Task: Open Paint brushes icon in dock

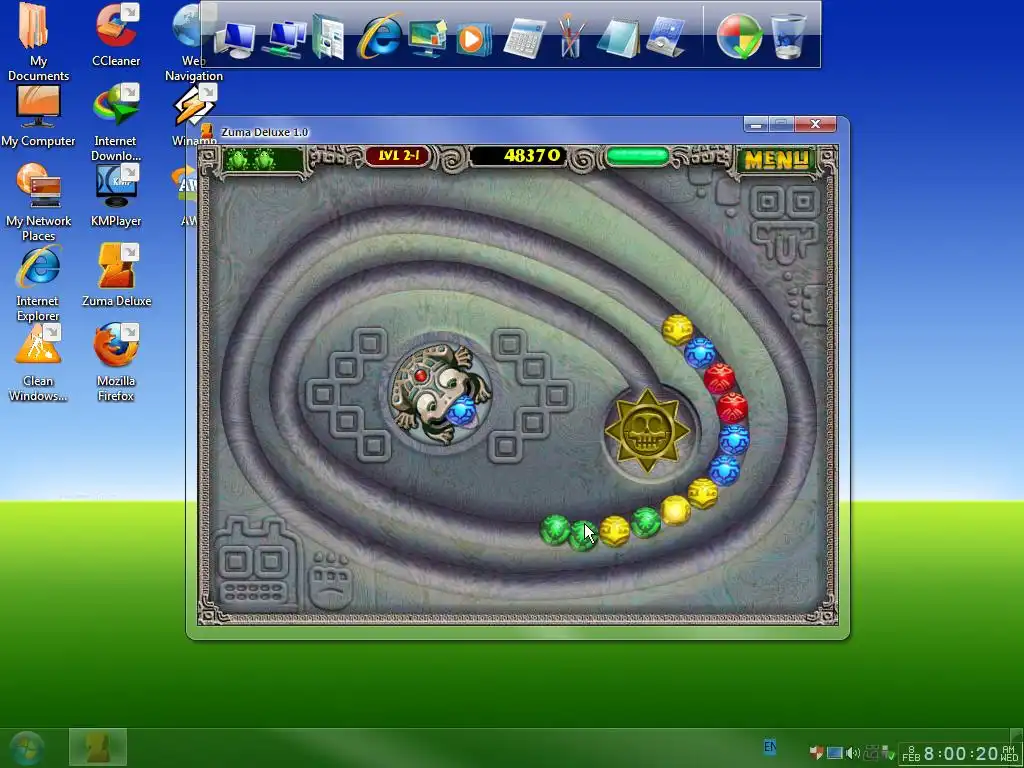Action: pos(570,37)
